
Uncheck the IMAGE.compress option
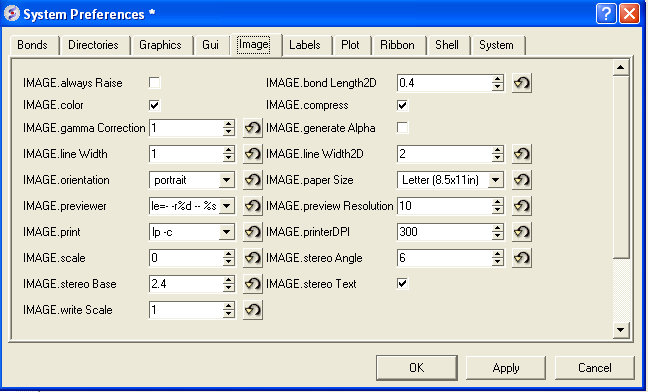point(403,105)
